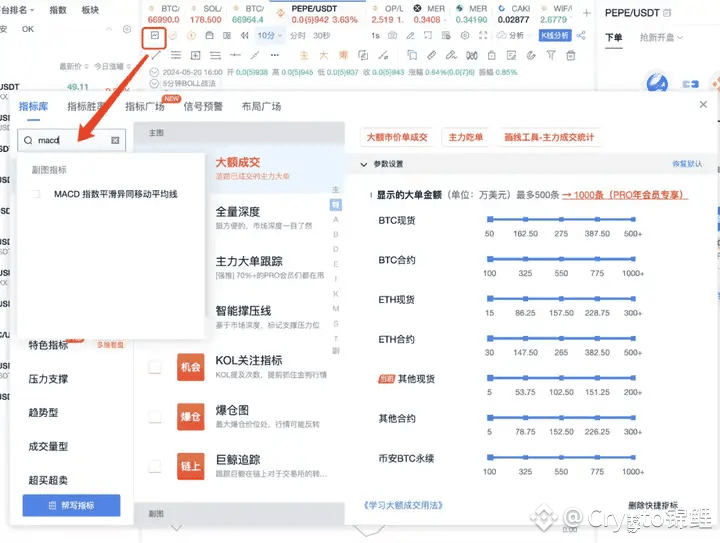Clear the macd search text
Screen dimensions: 720x543
tap(115, 141)
